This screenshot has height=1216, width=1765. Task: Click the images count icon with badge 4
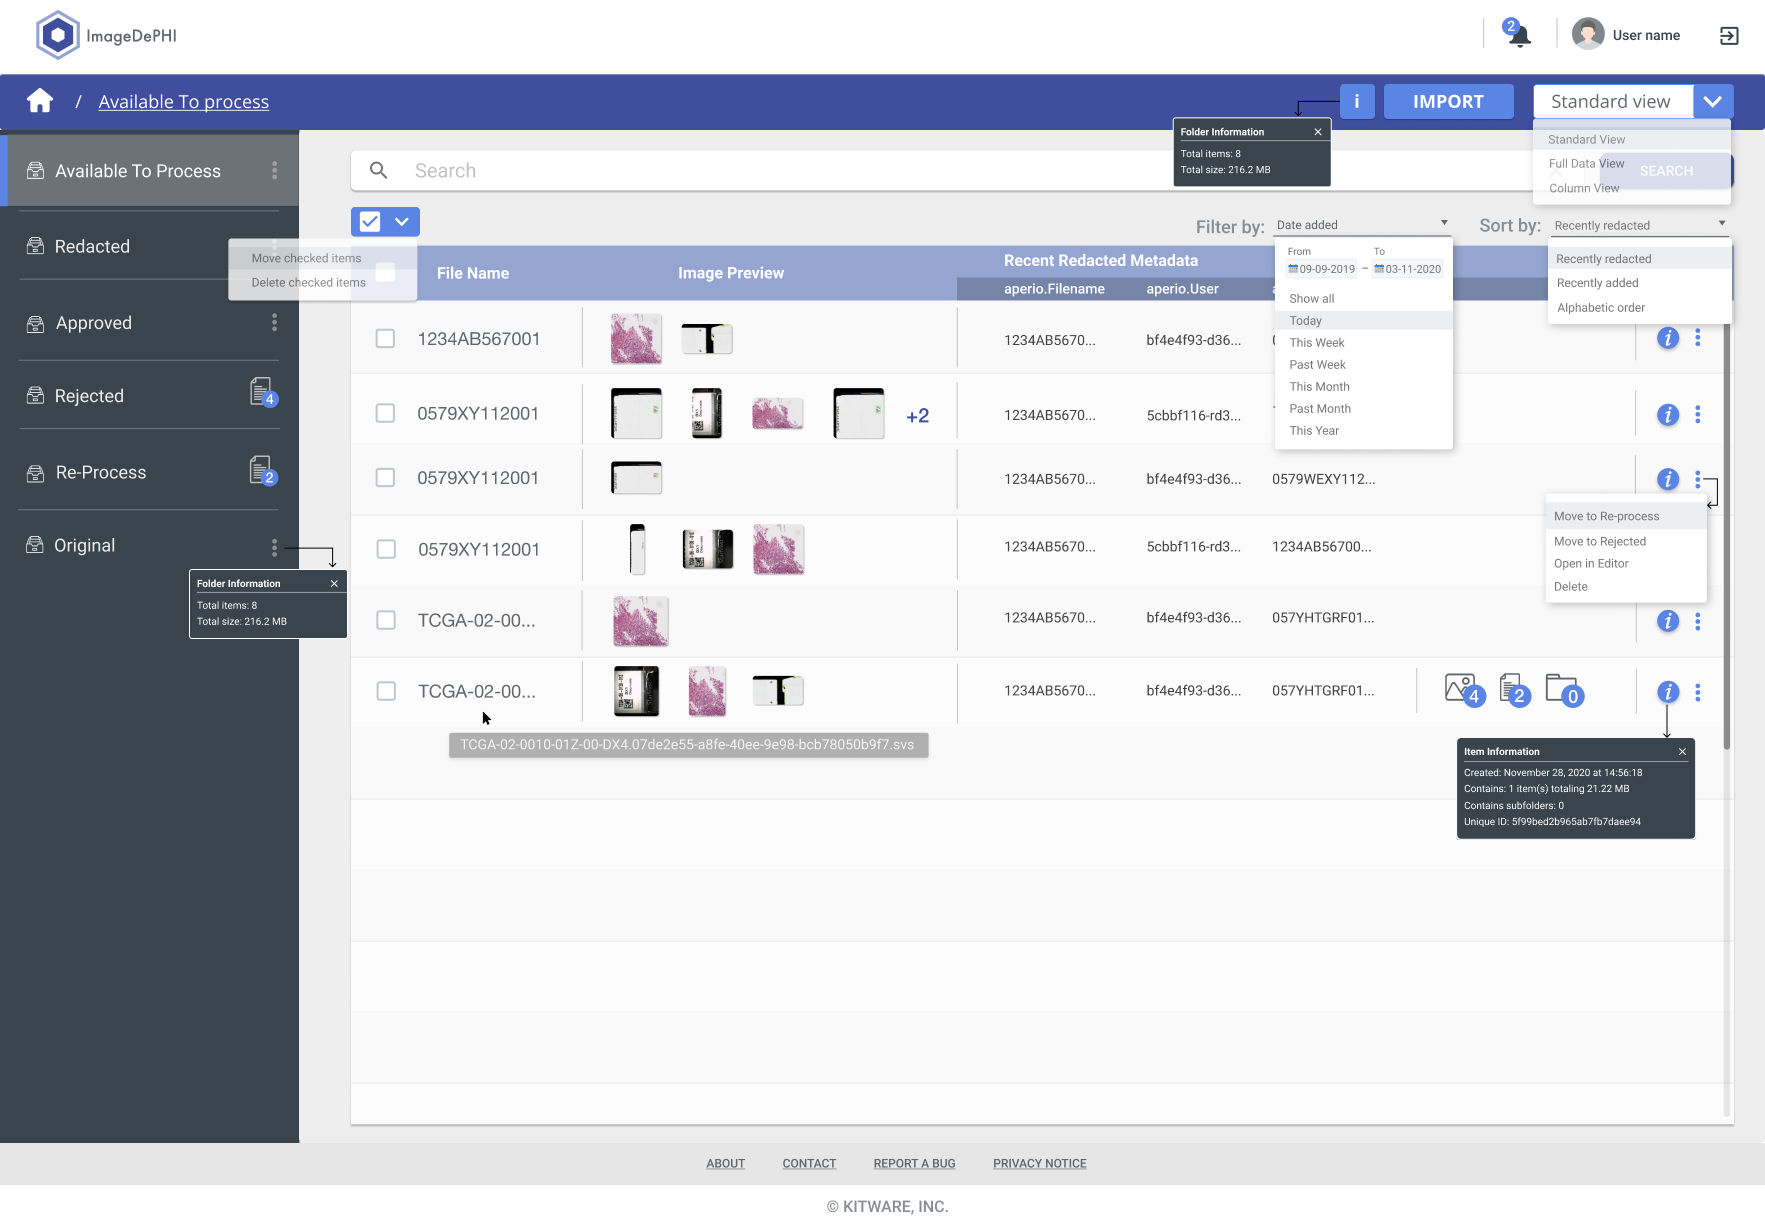coord(1464,690)
